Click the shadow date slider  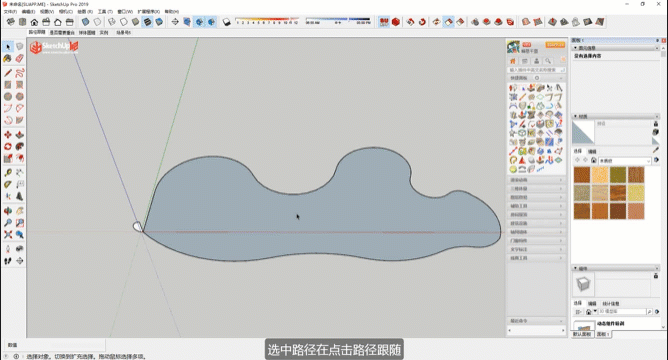point(267,21)
